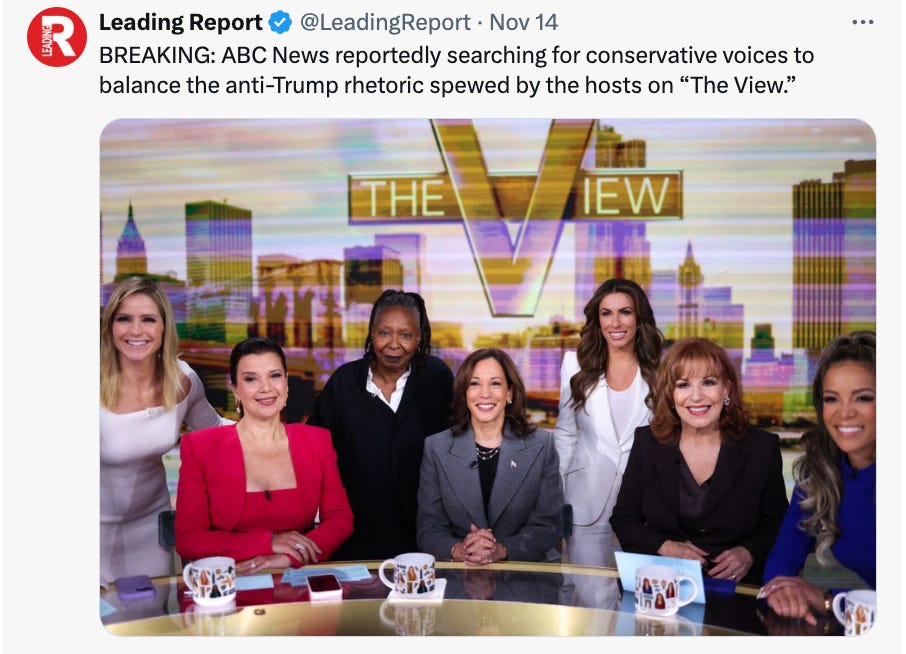Open the three-dot more options menu
This screenshot has height=654, width=906.
[863, 22]
